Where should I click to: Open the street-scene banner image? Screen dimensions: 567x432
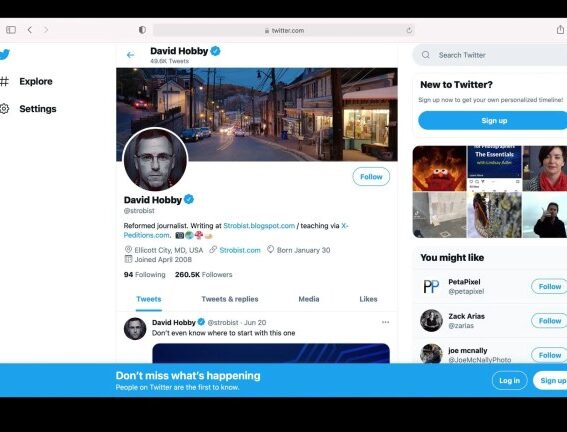click(x=257, y=114)
